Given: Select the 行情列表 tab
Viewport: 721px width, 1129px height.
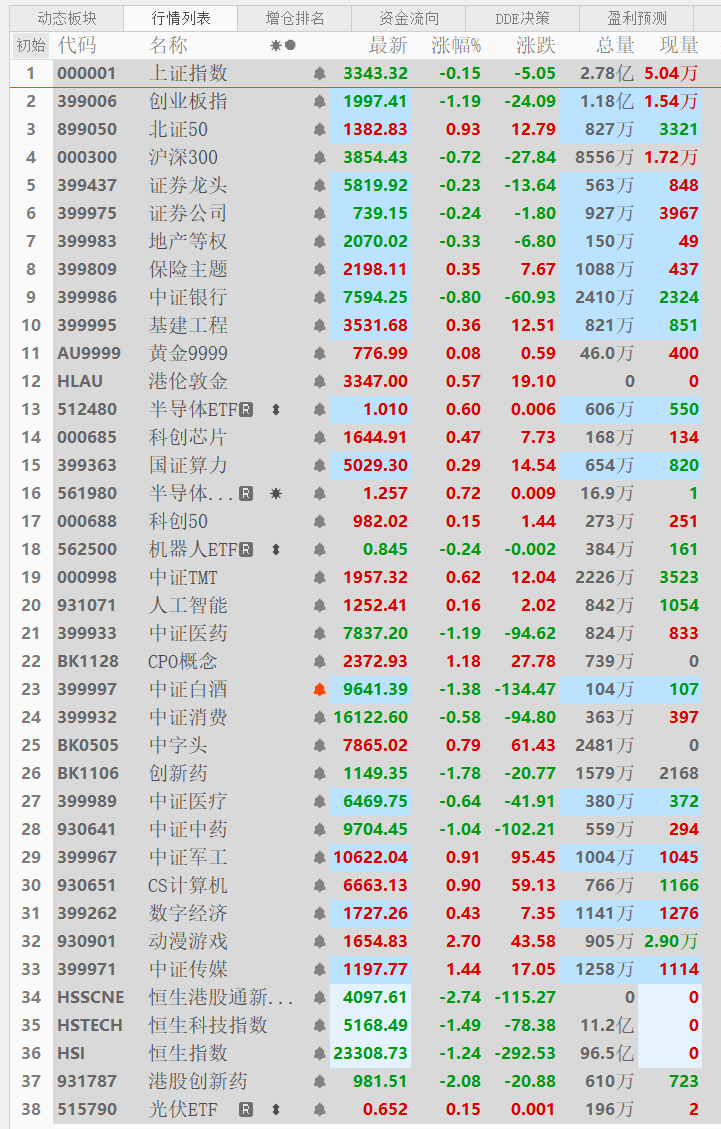Looking at the screenshot, I should [x=181, y=18].
